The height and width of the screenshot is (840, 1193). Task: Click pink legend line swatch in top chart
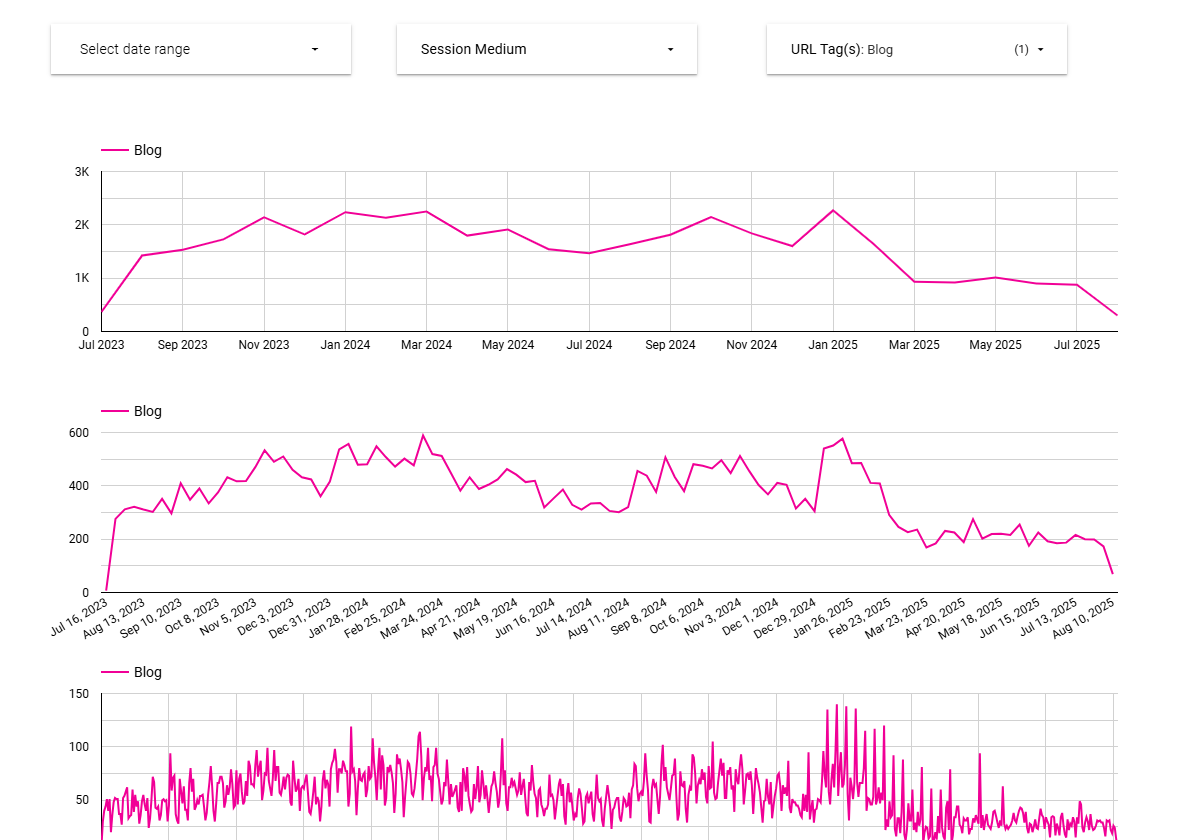pos(115,150)
